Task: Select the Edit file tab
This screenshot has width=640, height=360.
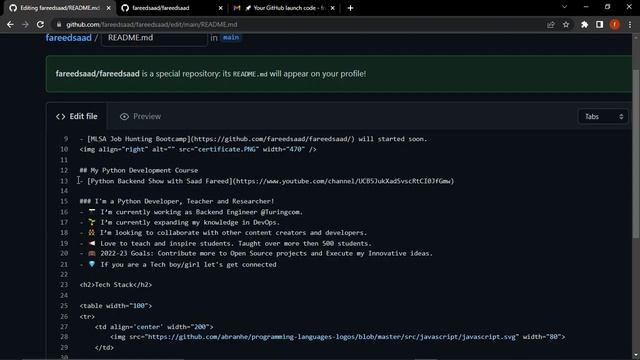Action: tap(77, 117)
